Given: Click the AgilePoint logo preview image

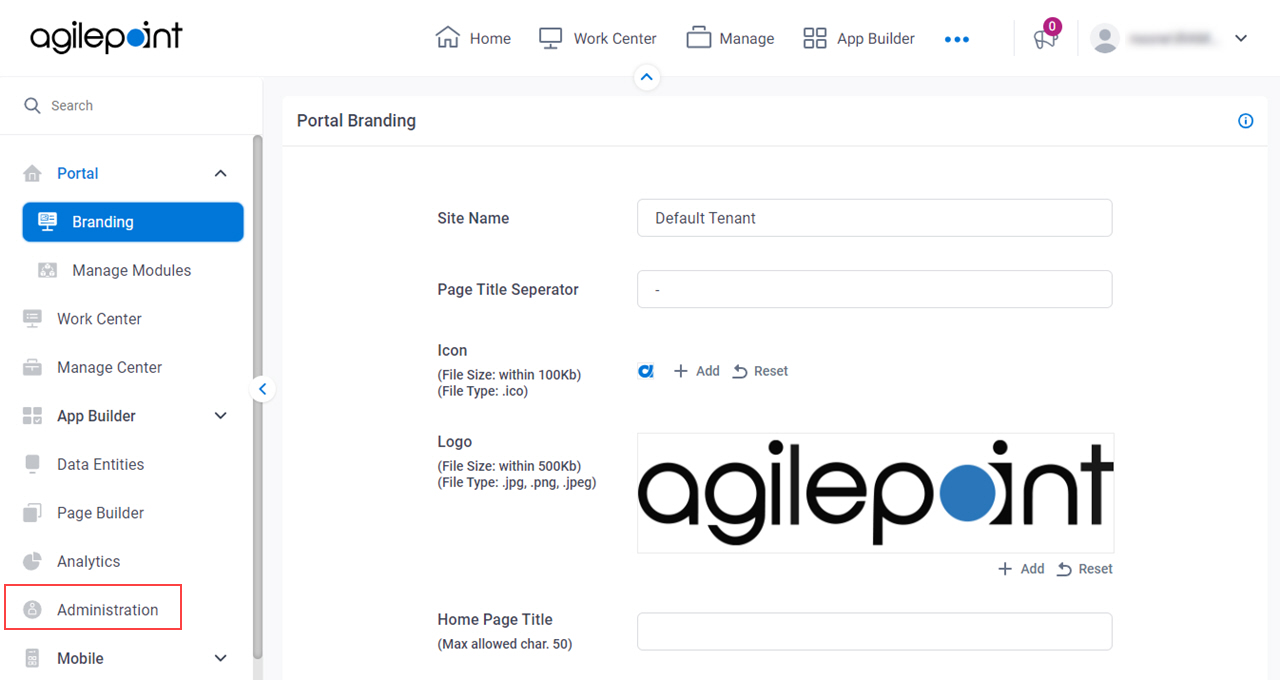Looking at the screenshot, I should (875, 493).
